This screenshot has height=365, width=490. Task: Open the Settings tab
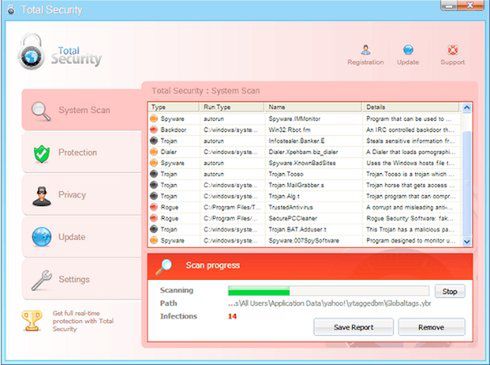(x=82, y=279)
